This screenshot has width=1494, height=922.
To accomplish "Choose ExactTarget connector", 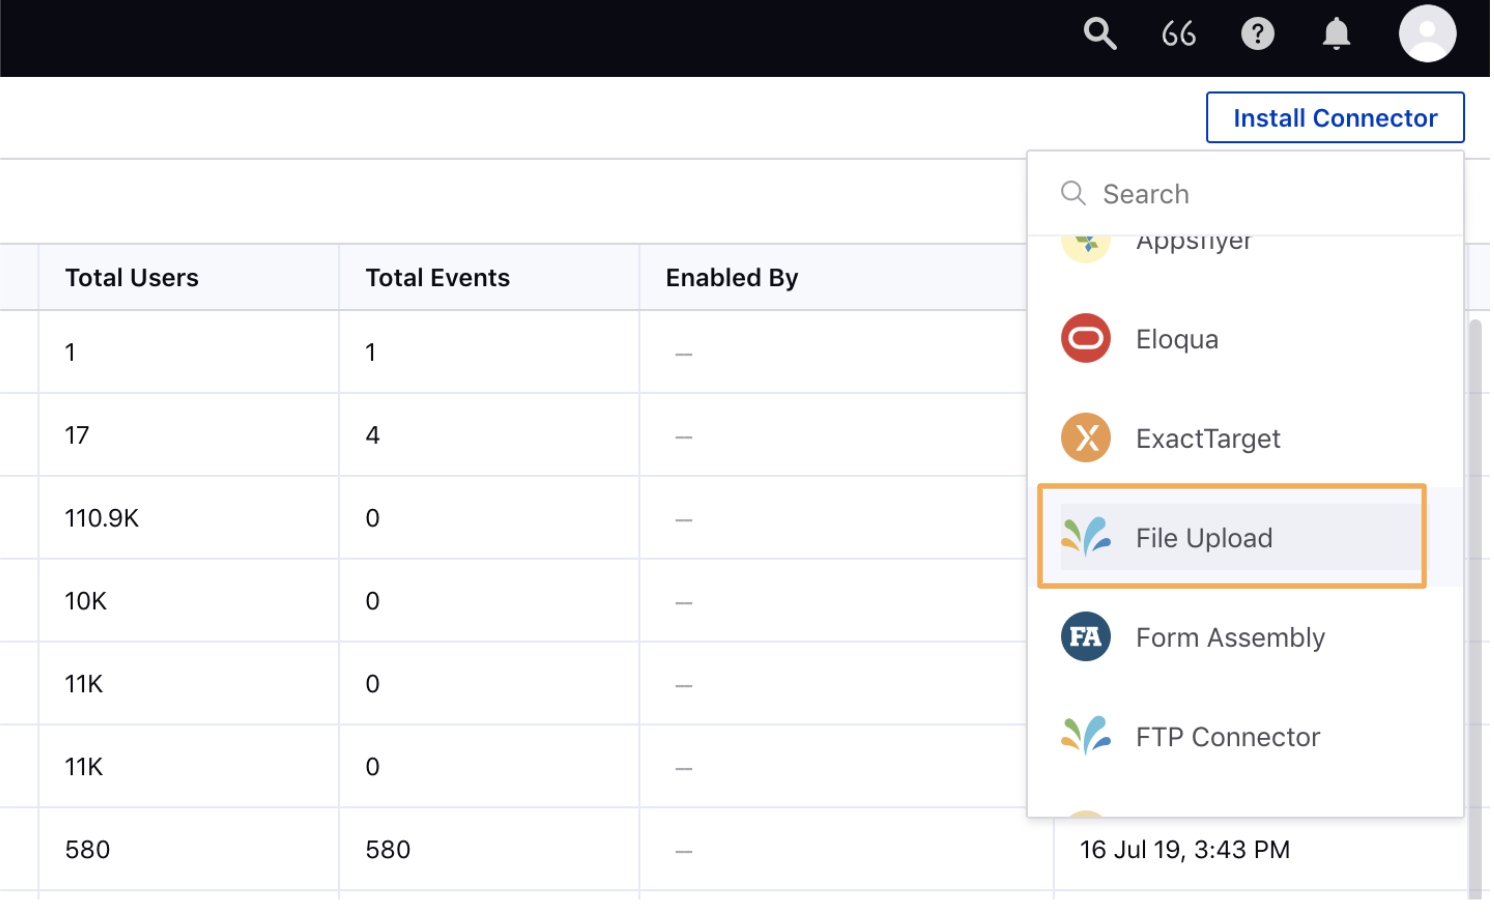I will coord(1245,438).
